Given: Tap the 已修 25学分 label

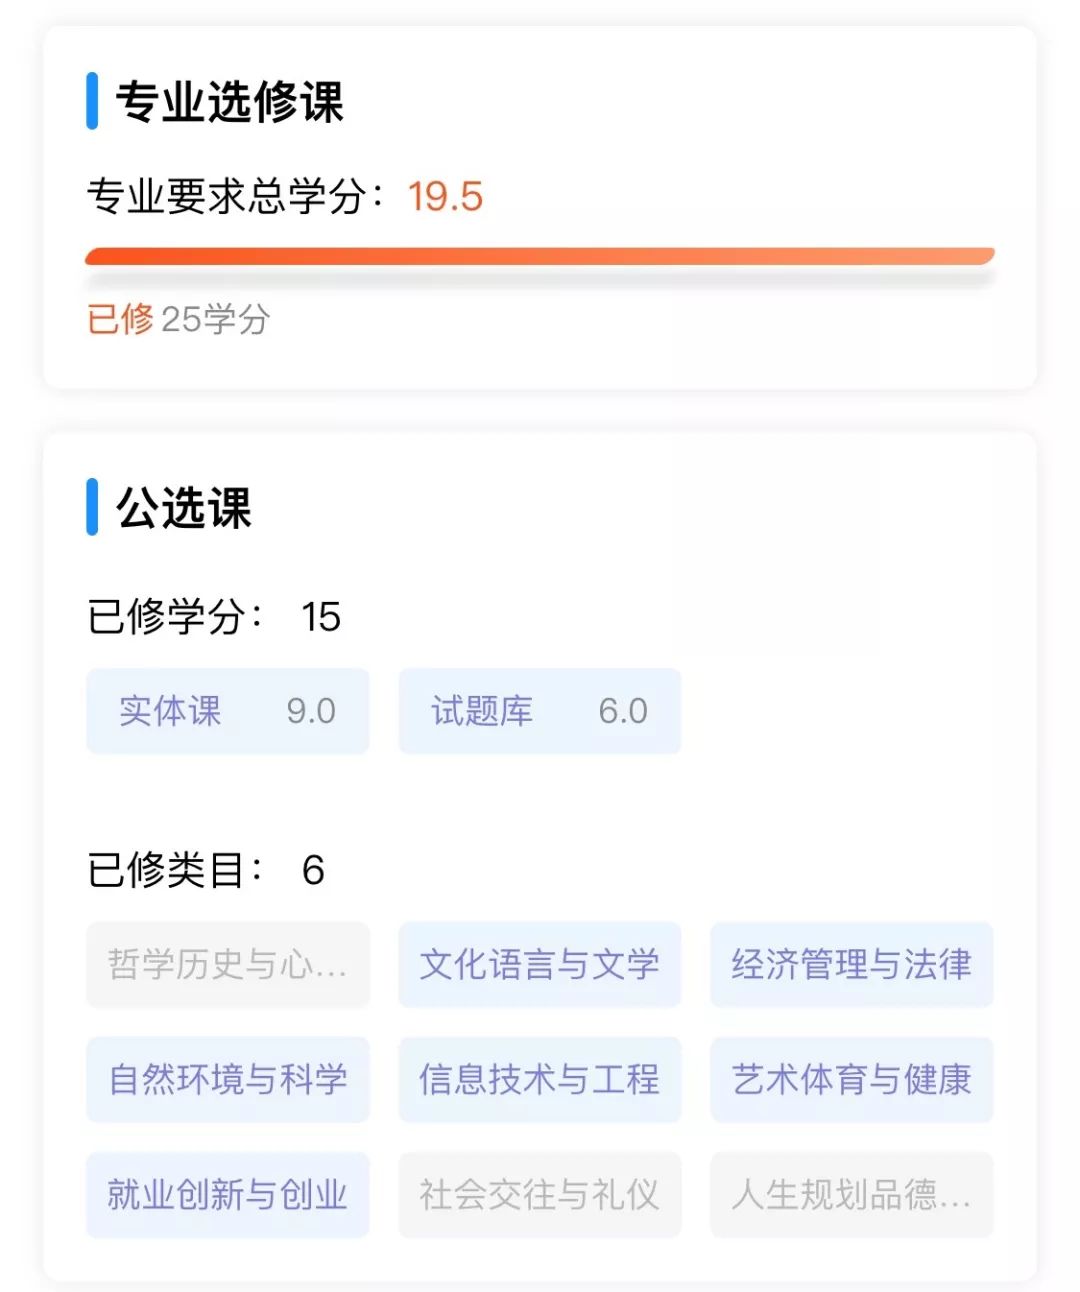Looking at the screenshot, I should [178, 320].
